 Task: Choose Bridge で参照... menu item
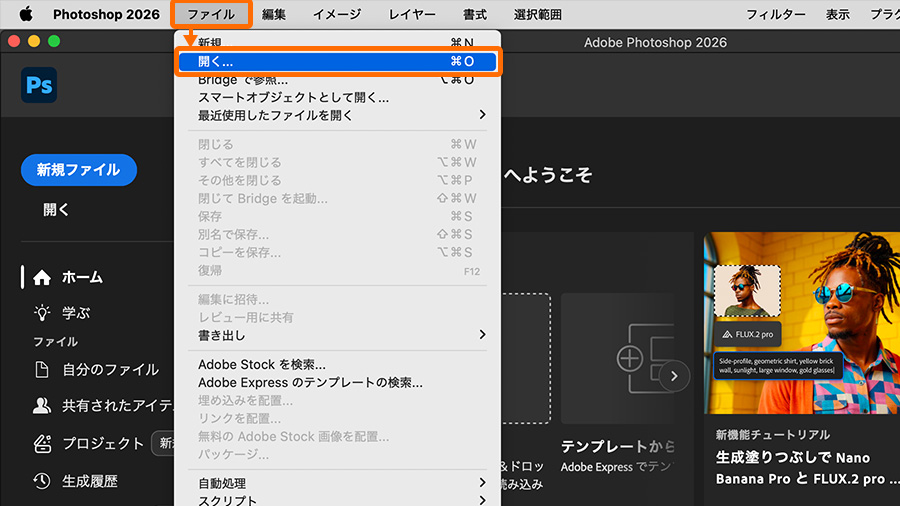pos(338,80)
